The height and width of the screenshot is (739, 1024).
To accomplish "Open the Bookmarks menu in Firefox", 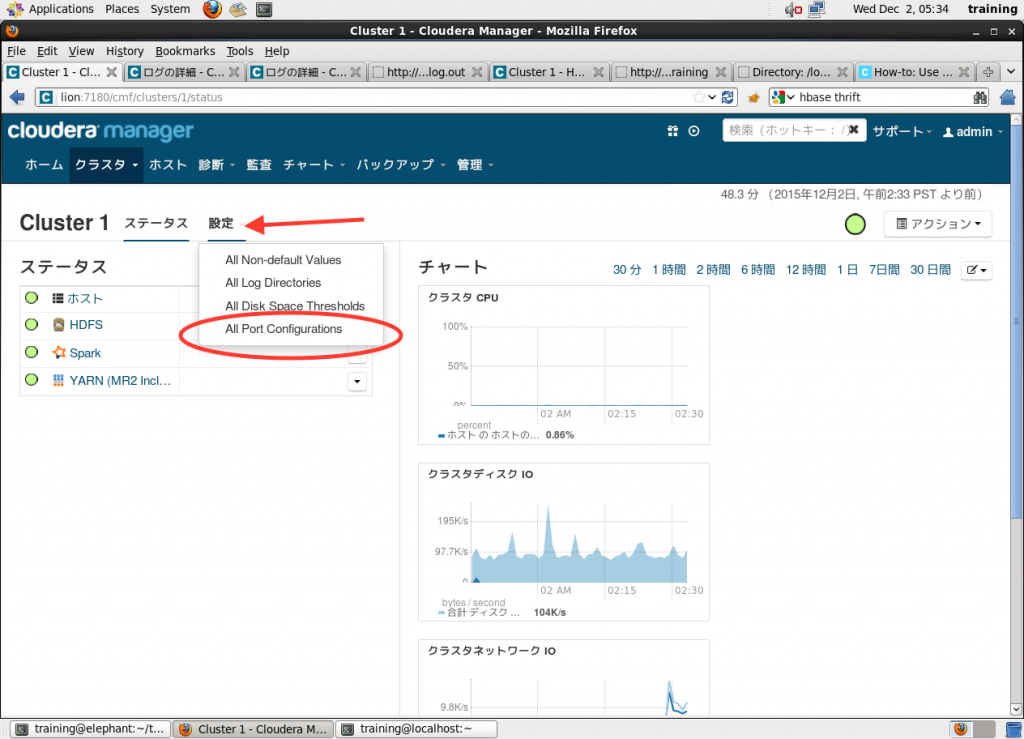I will (185, 51).
